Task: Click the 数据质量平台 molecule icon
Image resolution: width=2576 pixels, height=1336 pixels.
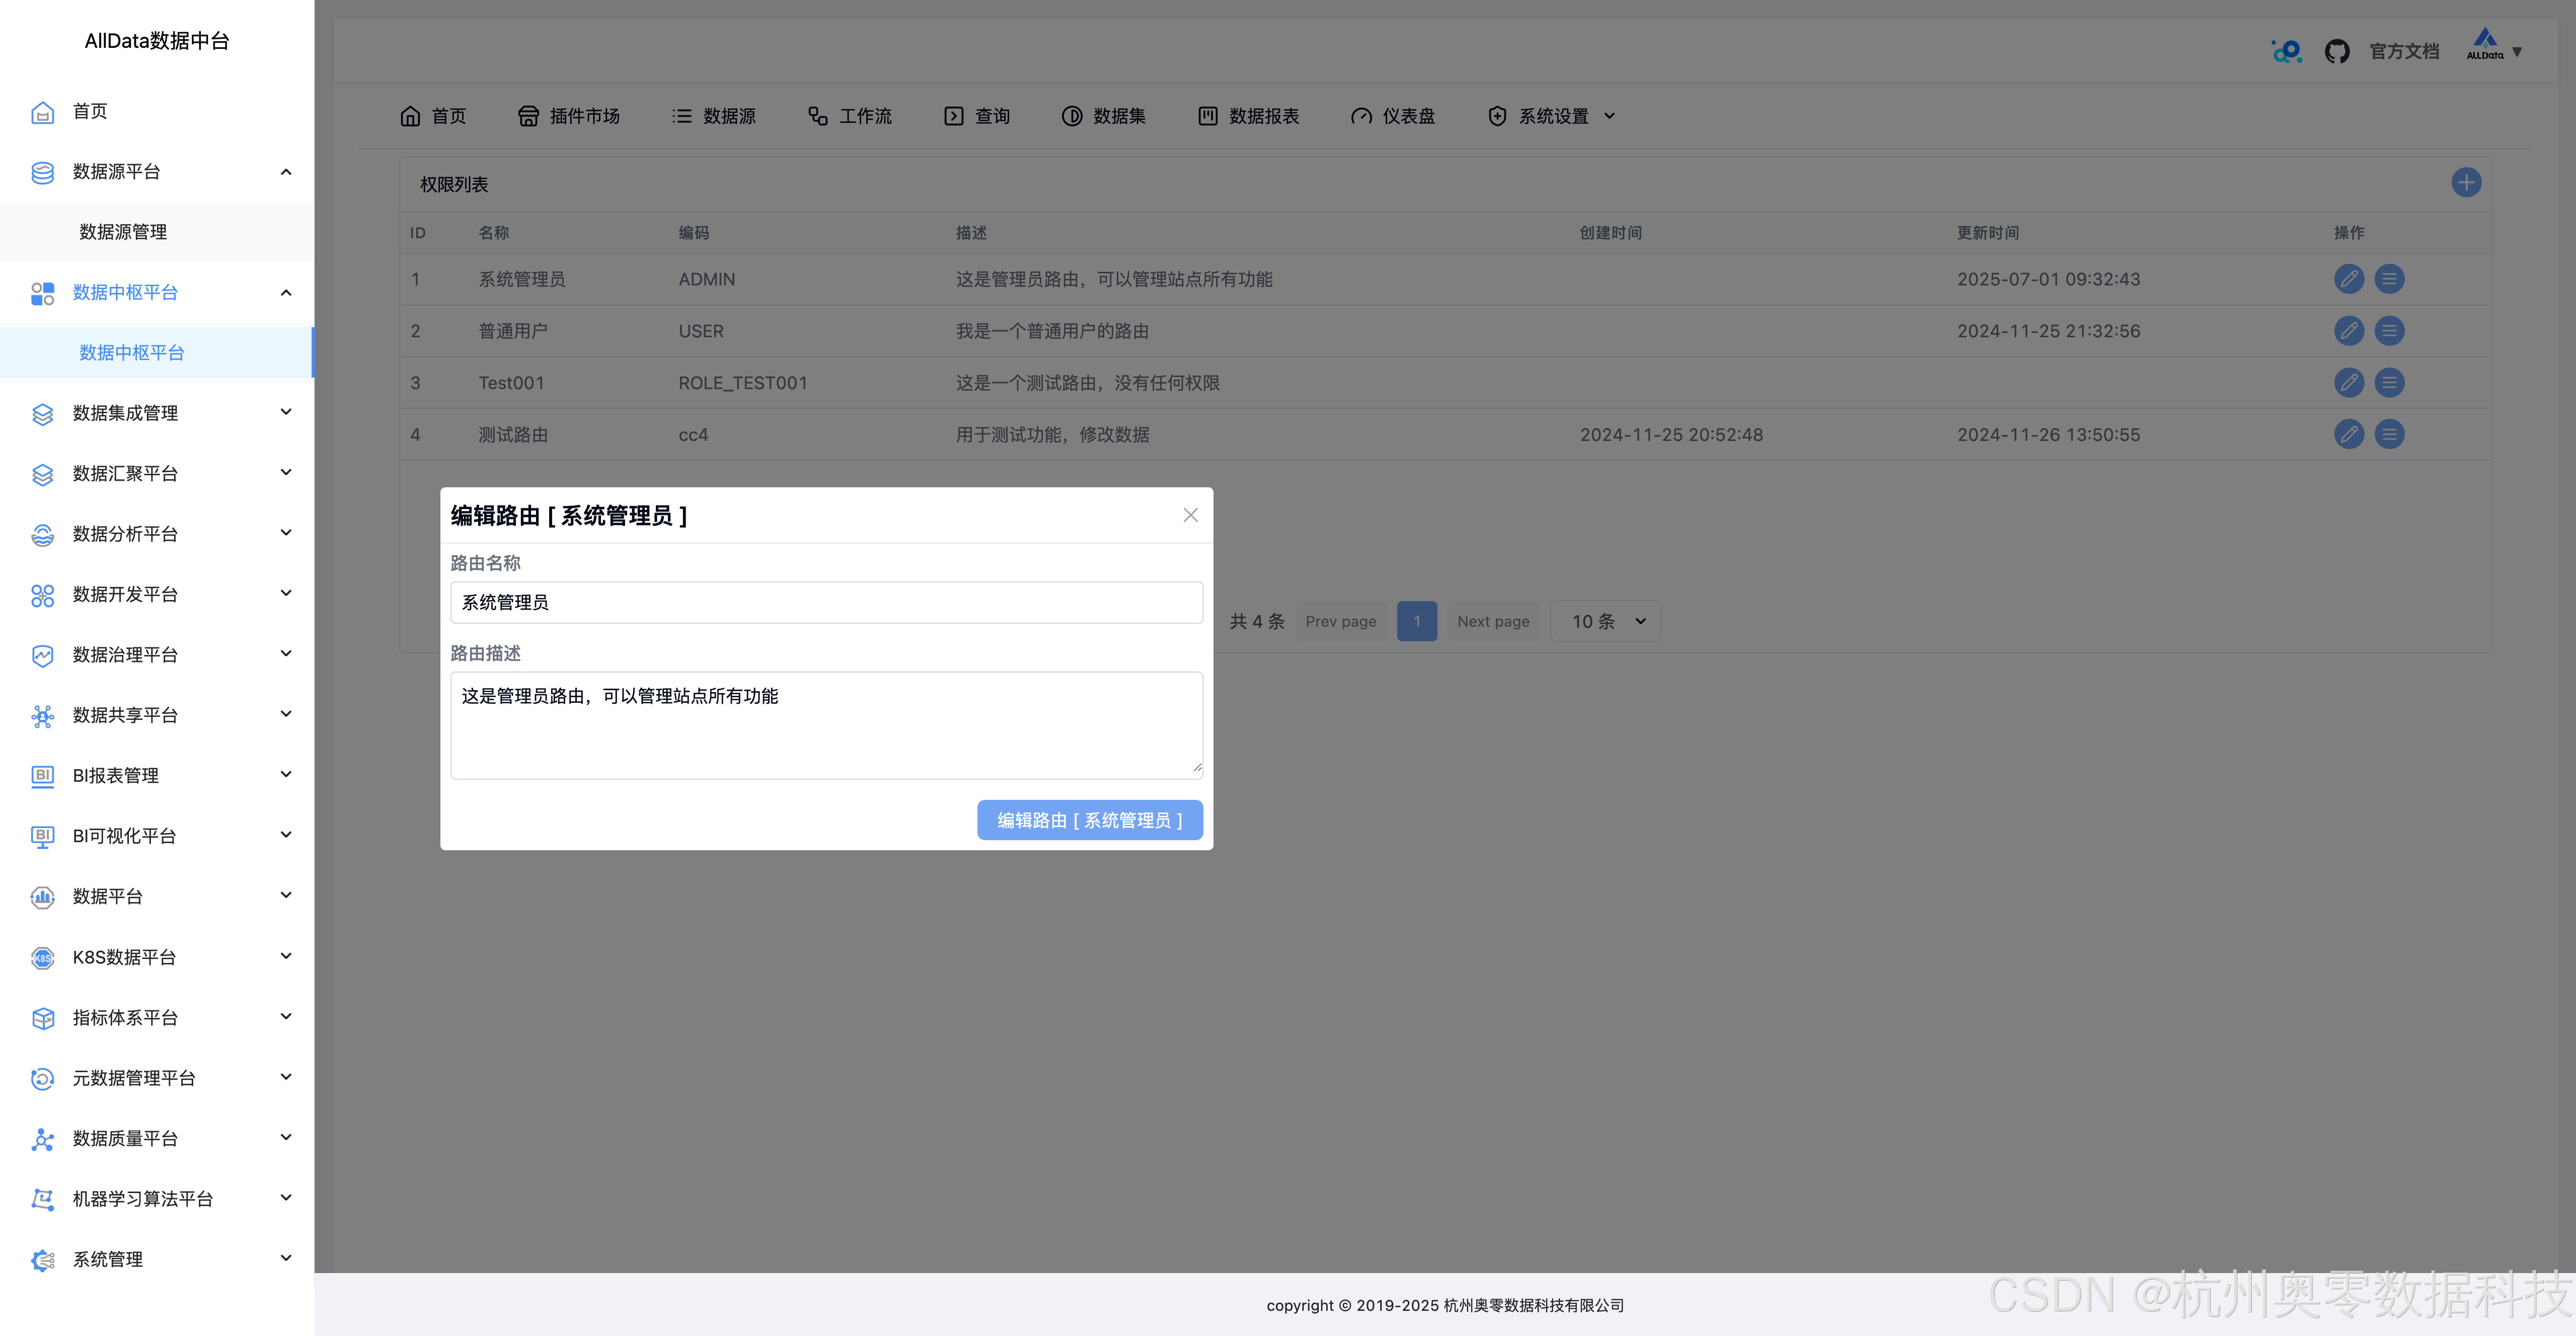Action: pos(42,1139)
